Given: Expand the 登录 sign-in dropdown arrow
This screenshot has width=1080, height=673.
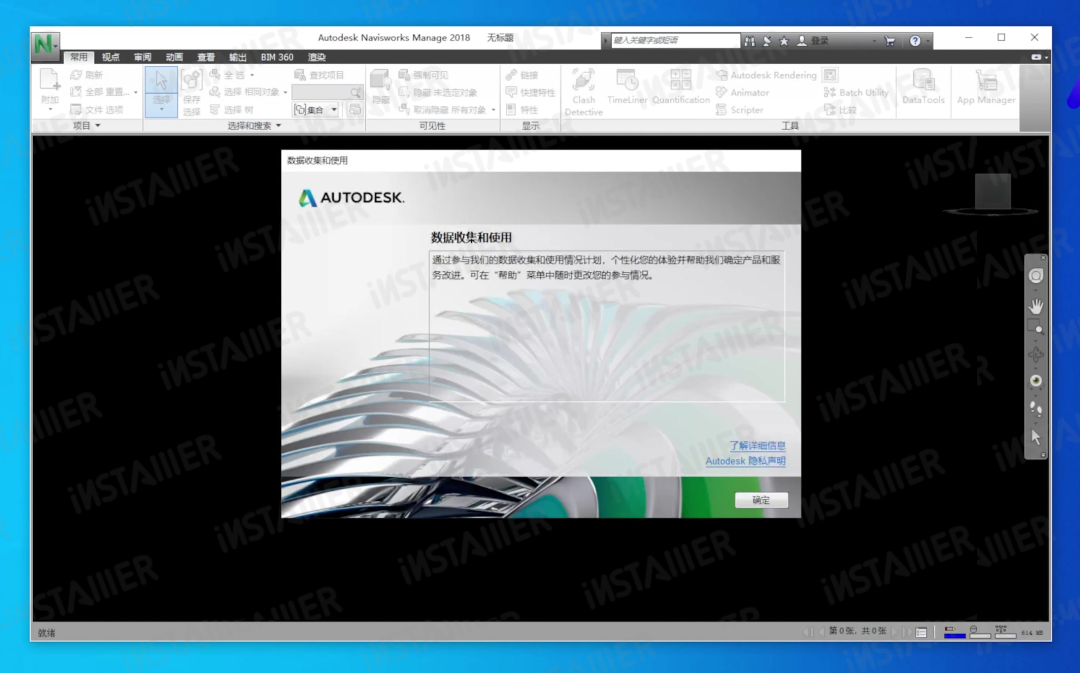Looking at the screenshot, I should [x=874, y=41].
